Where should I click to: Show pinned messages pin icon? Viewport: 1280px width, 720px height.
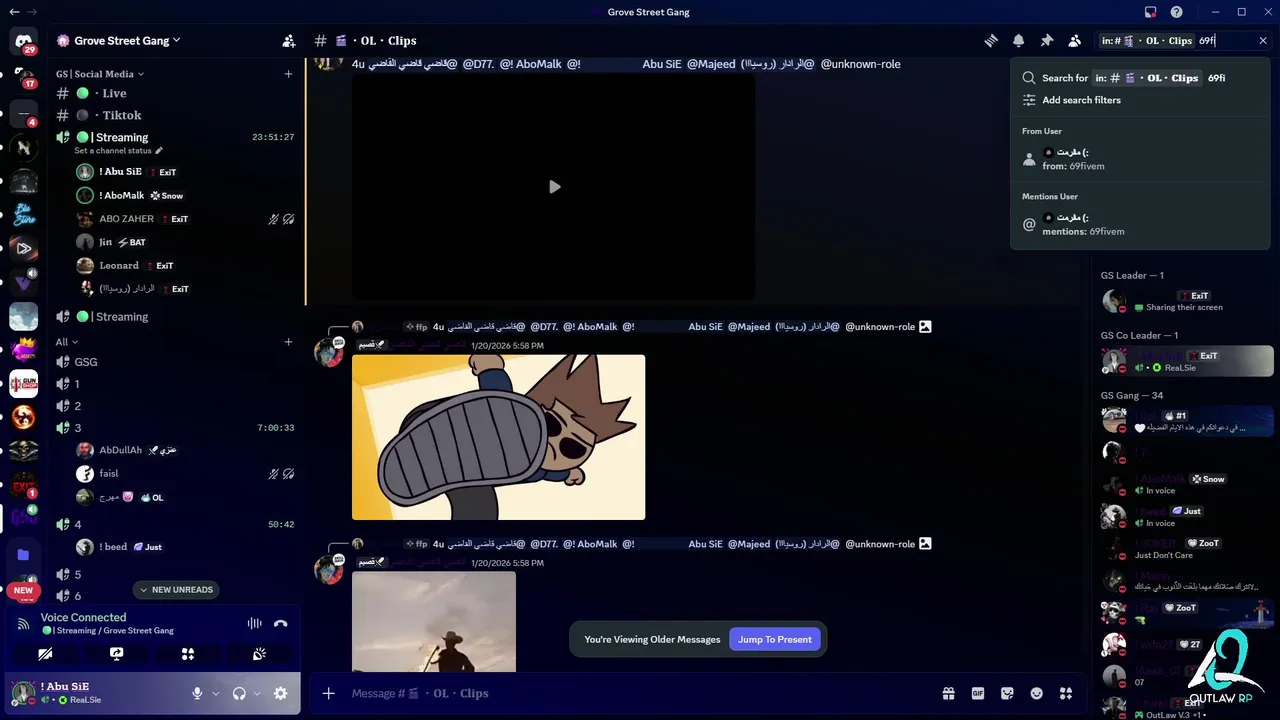[1046, 41]
